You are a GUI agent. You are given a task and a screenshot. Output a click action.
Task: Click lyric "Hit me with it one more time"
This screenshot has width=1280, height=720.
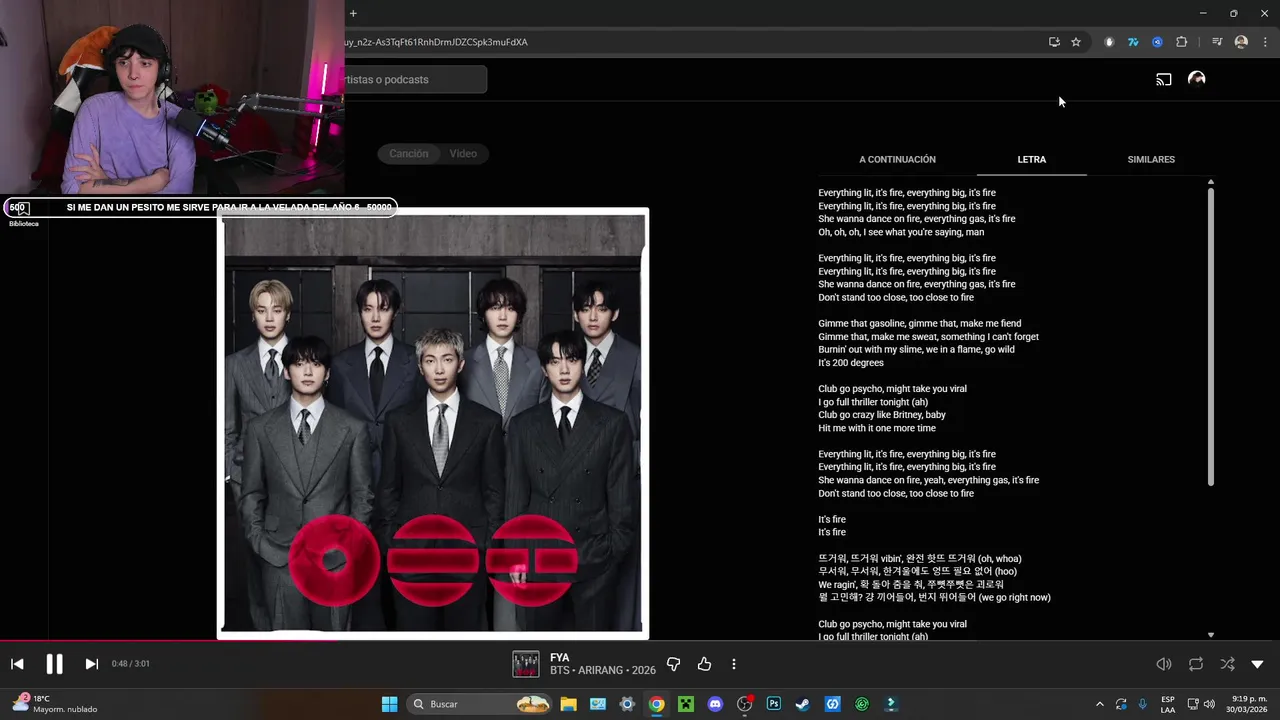877,428
